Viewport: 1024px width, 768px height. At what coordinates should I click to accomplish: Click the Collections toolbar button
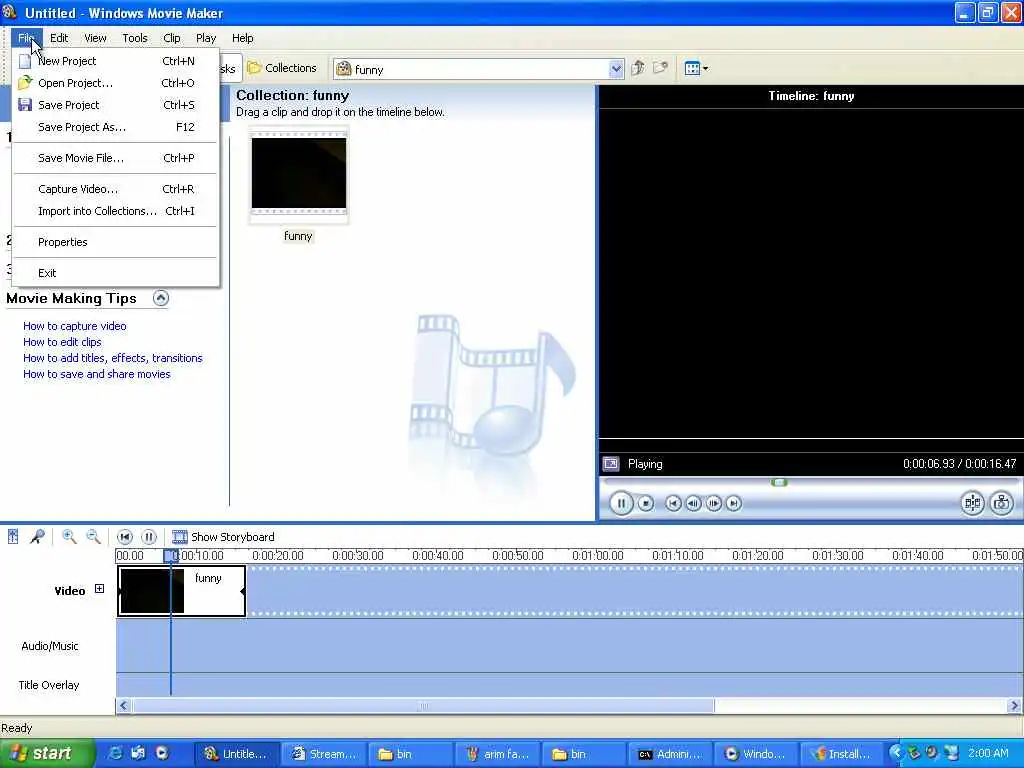[x=282, y=68]
